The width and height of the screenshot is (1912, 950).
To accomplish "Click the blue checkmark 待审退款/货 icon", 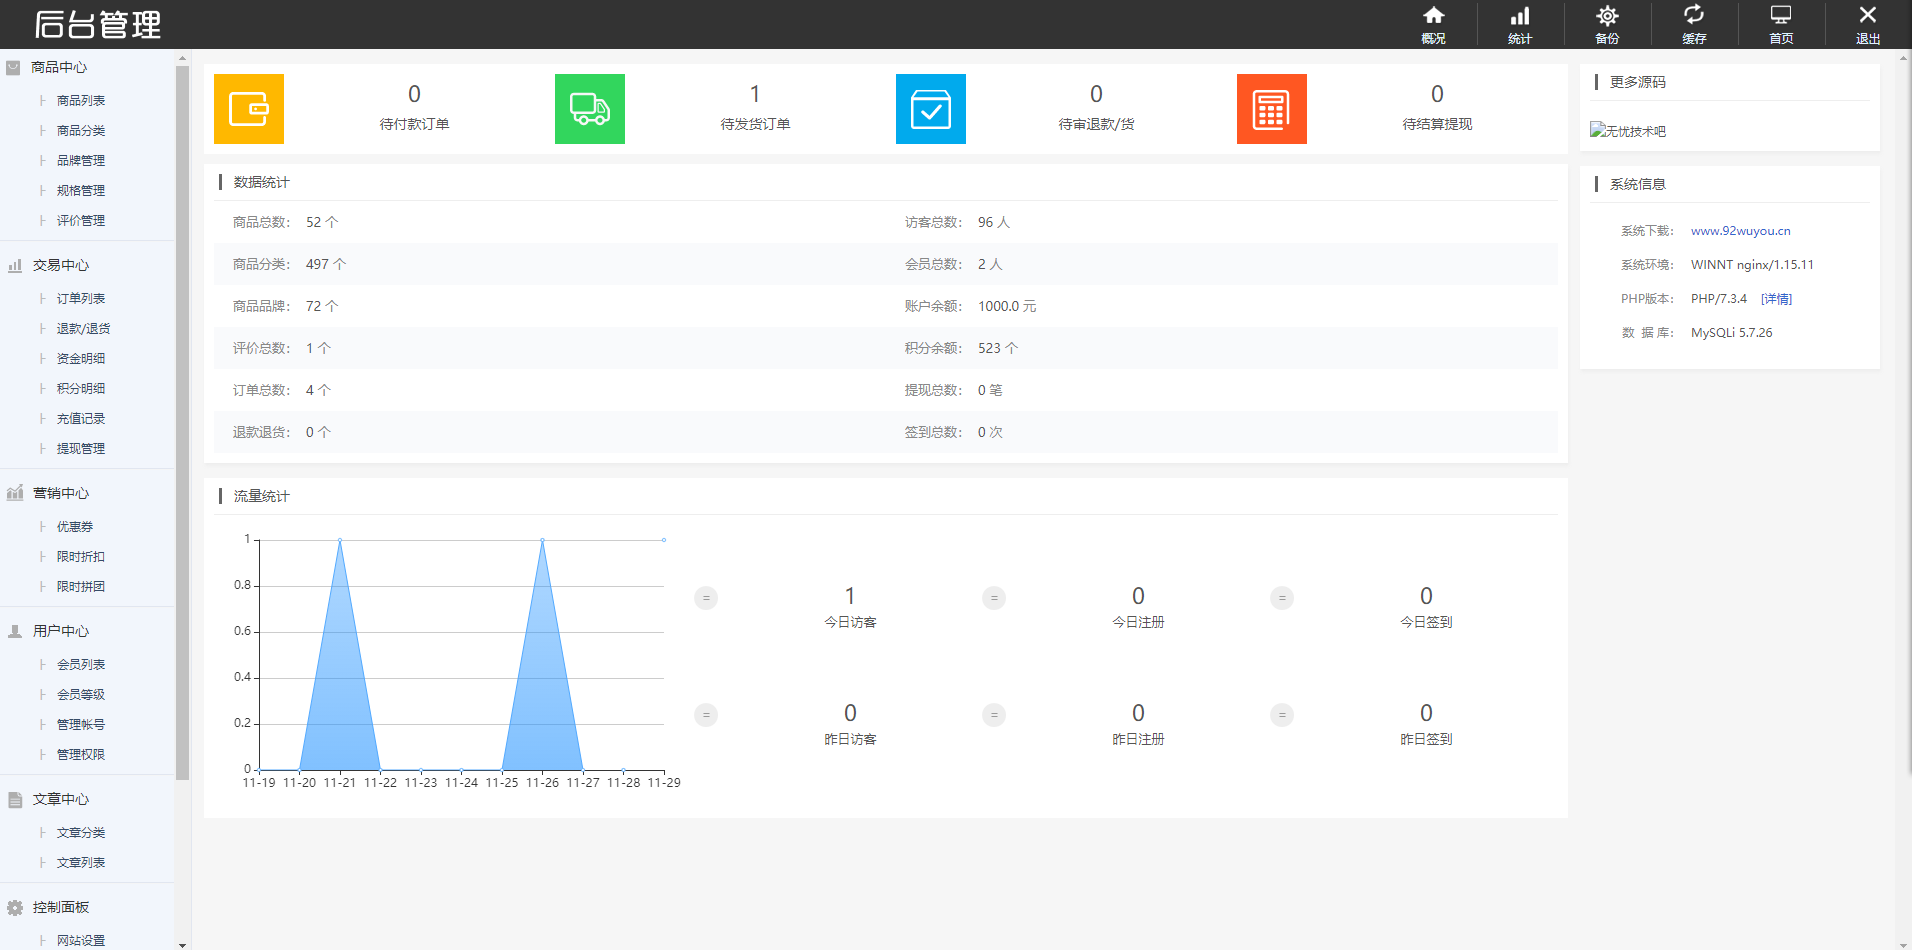I will pos(931,109).
